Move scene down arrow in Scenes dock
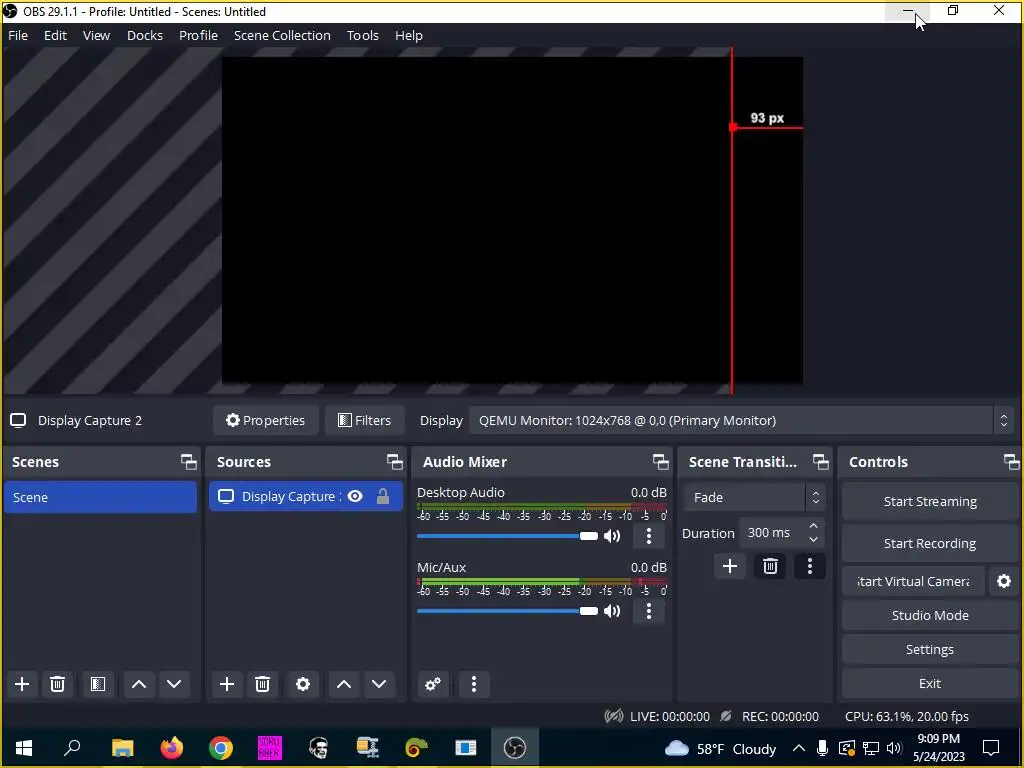 tap(174, 684)
